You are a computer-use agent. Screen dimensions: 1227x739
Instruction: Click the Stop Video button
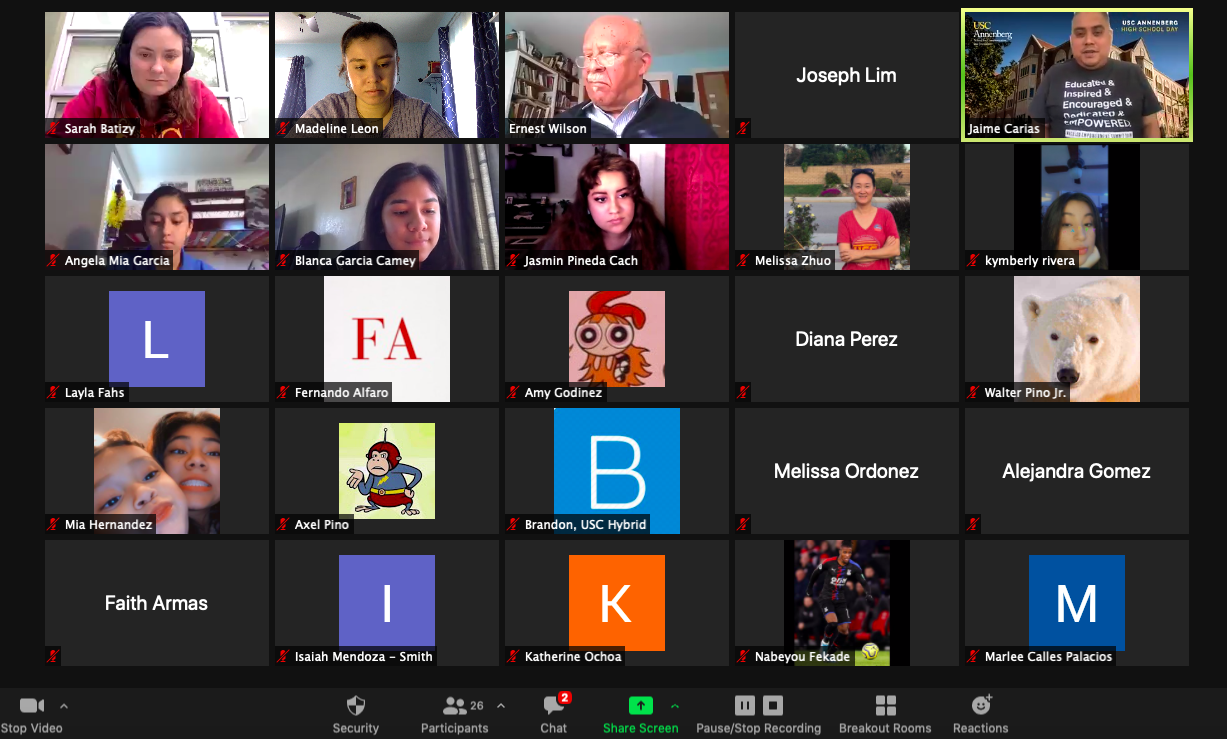coord(33,712)
